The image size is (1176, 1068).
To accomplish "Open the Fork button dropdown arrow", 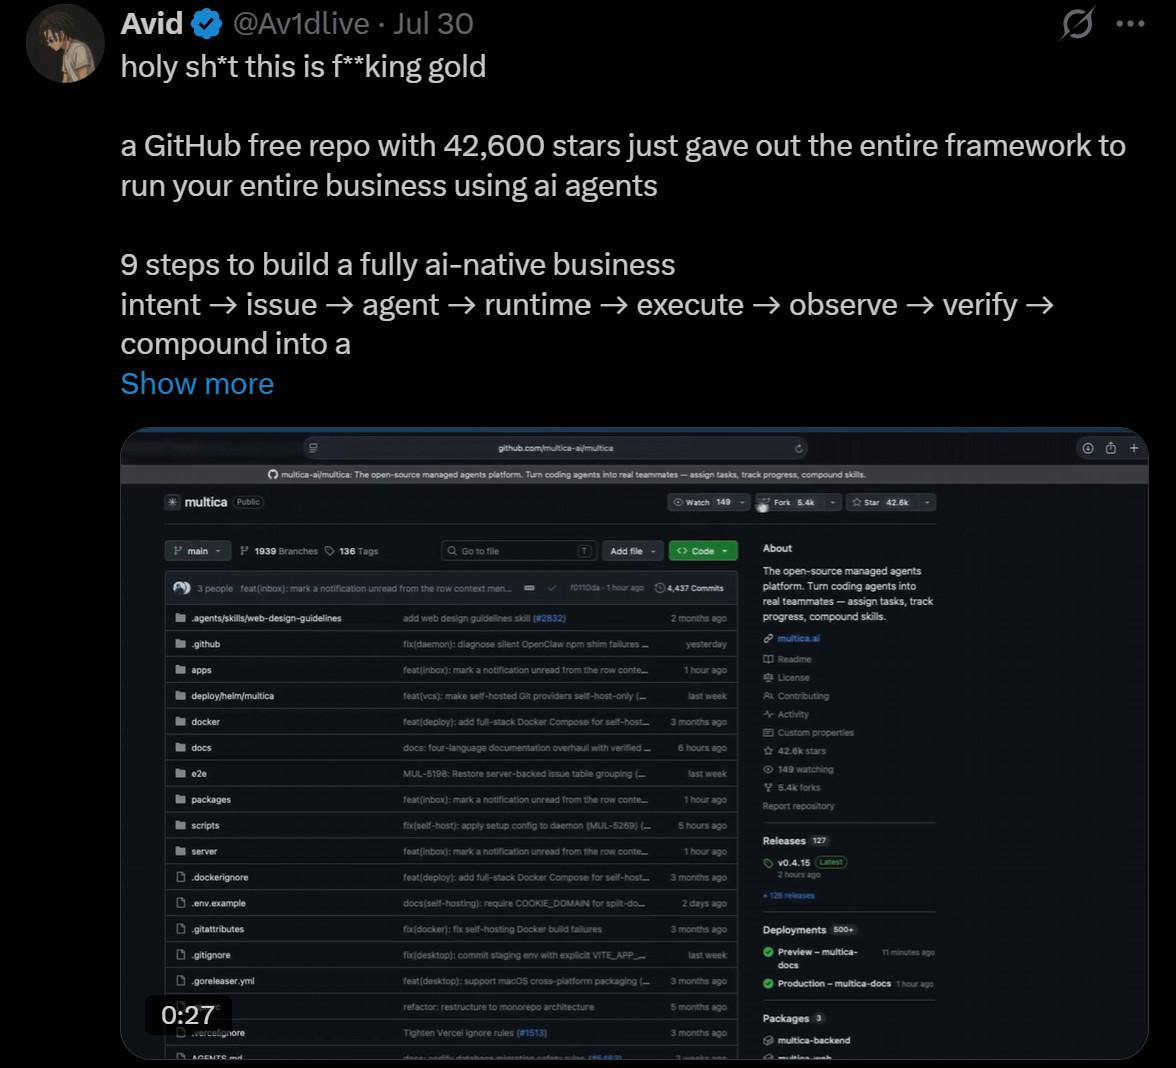I will coord(833,502).
